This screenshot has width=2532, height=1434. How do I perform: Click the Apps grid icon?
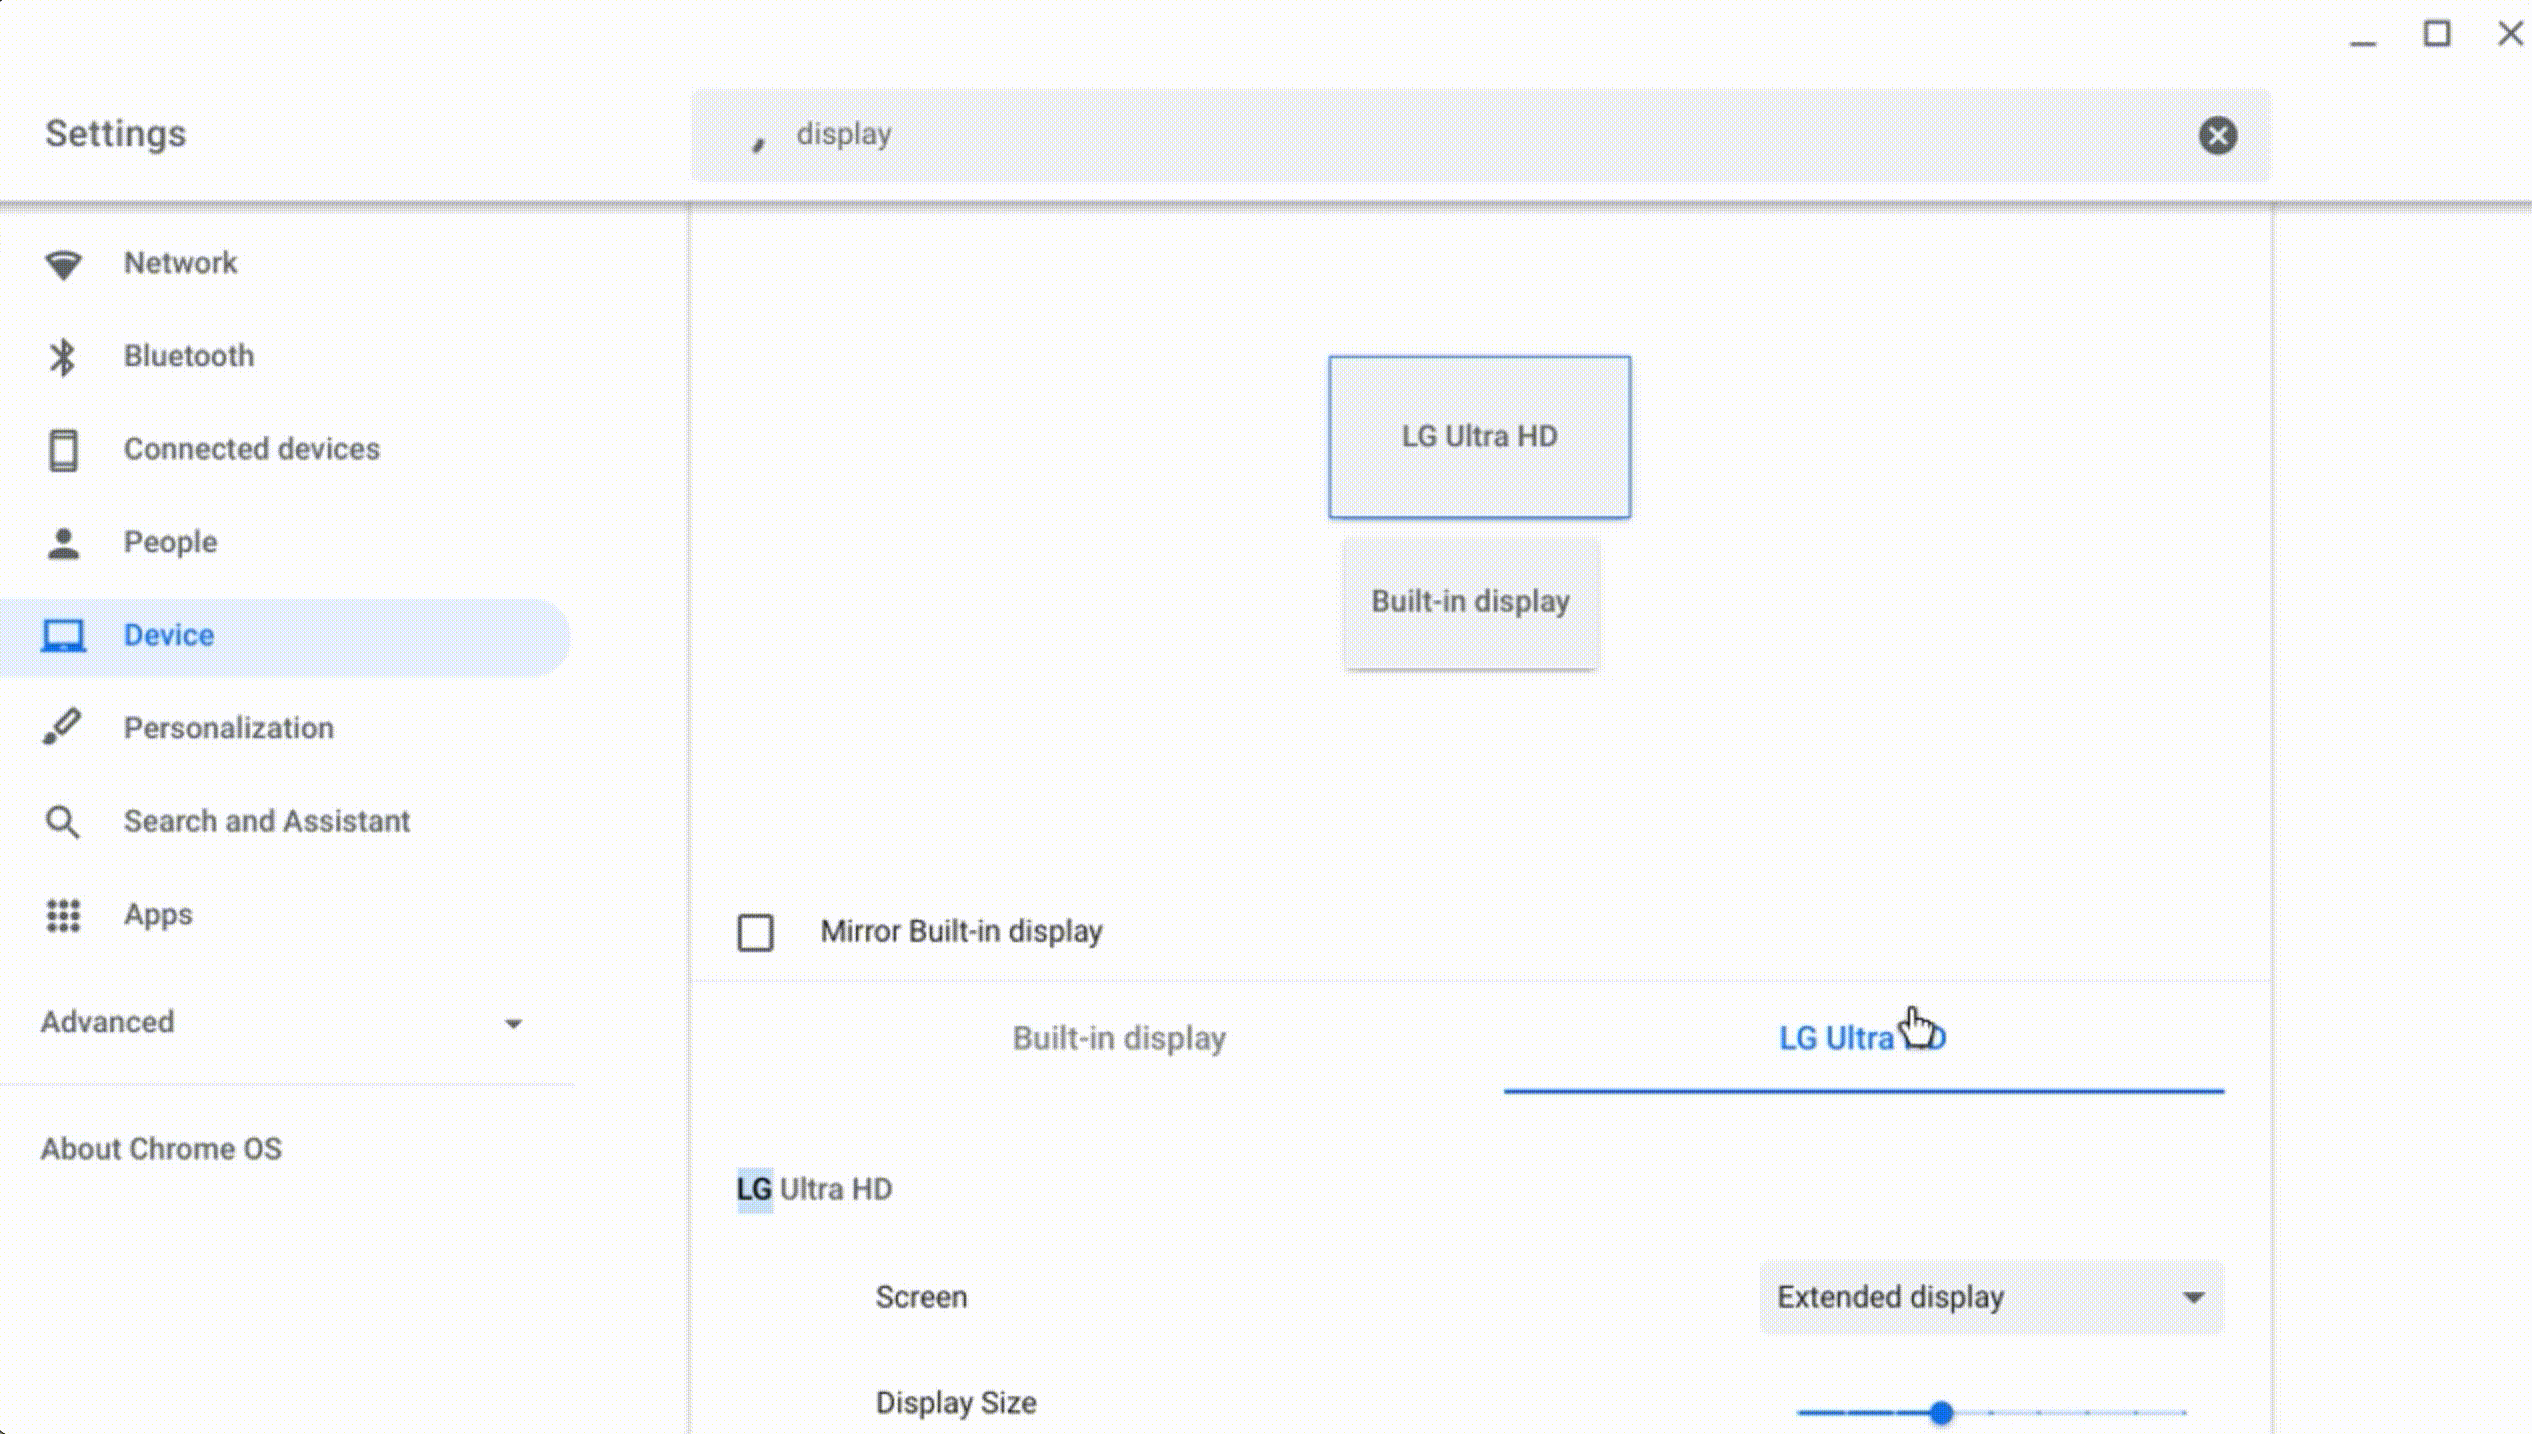point(63,914)
